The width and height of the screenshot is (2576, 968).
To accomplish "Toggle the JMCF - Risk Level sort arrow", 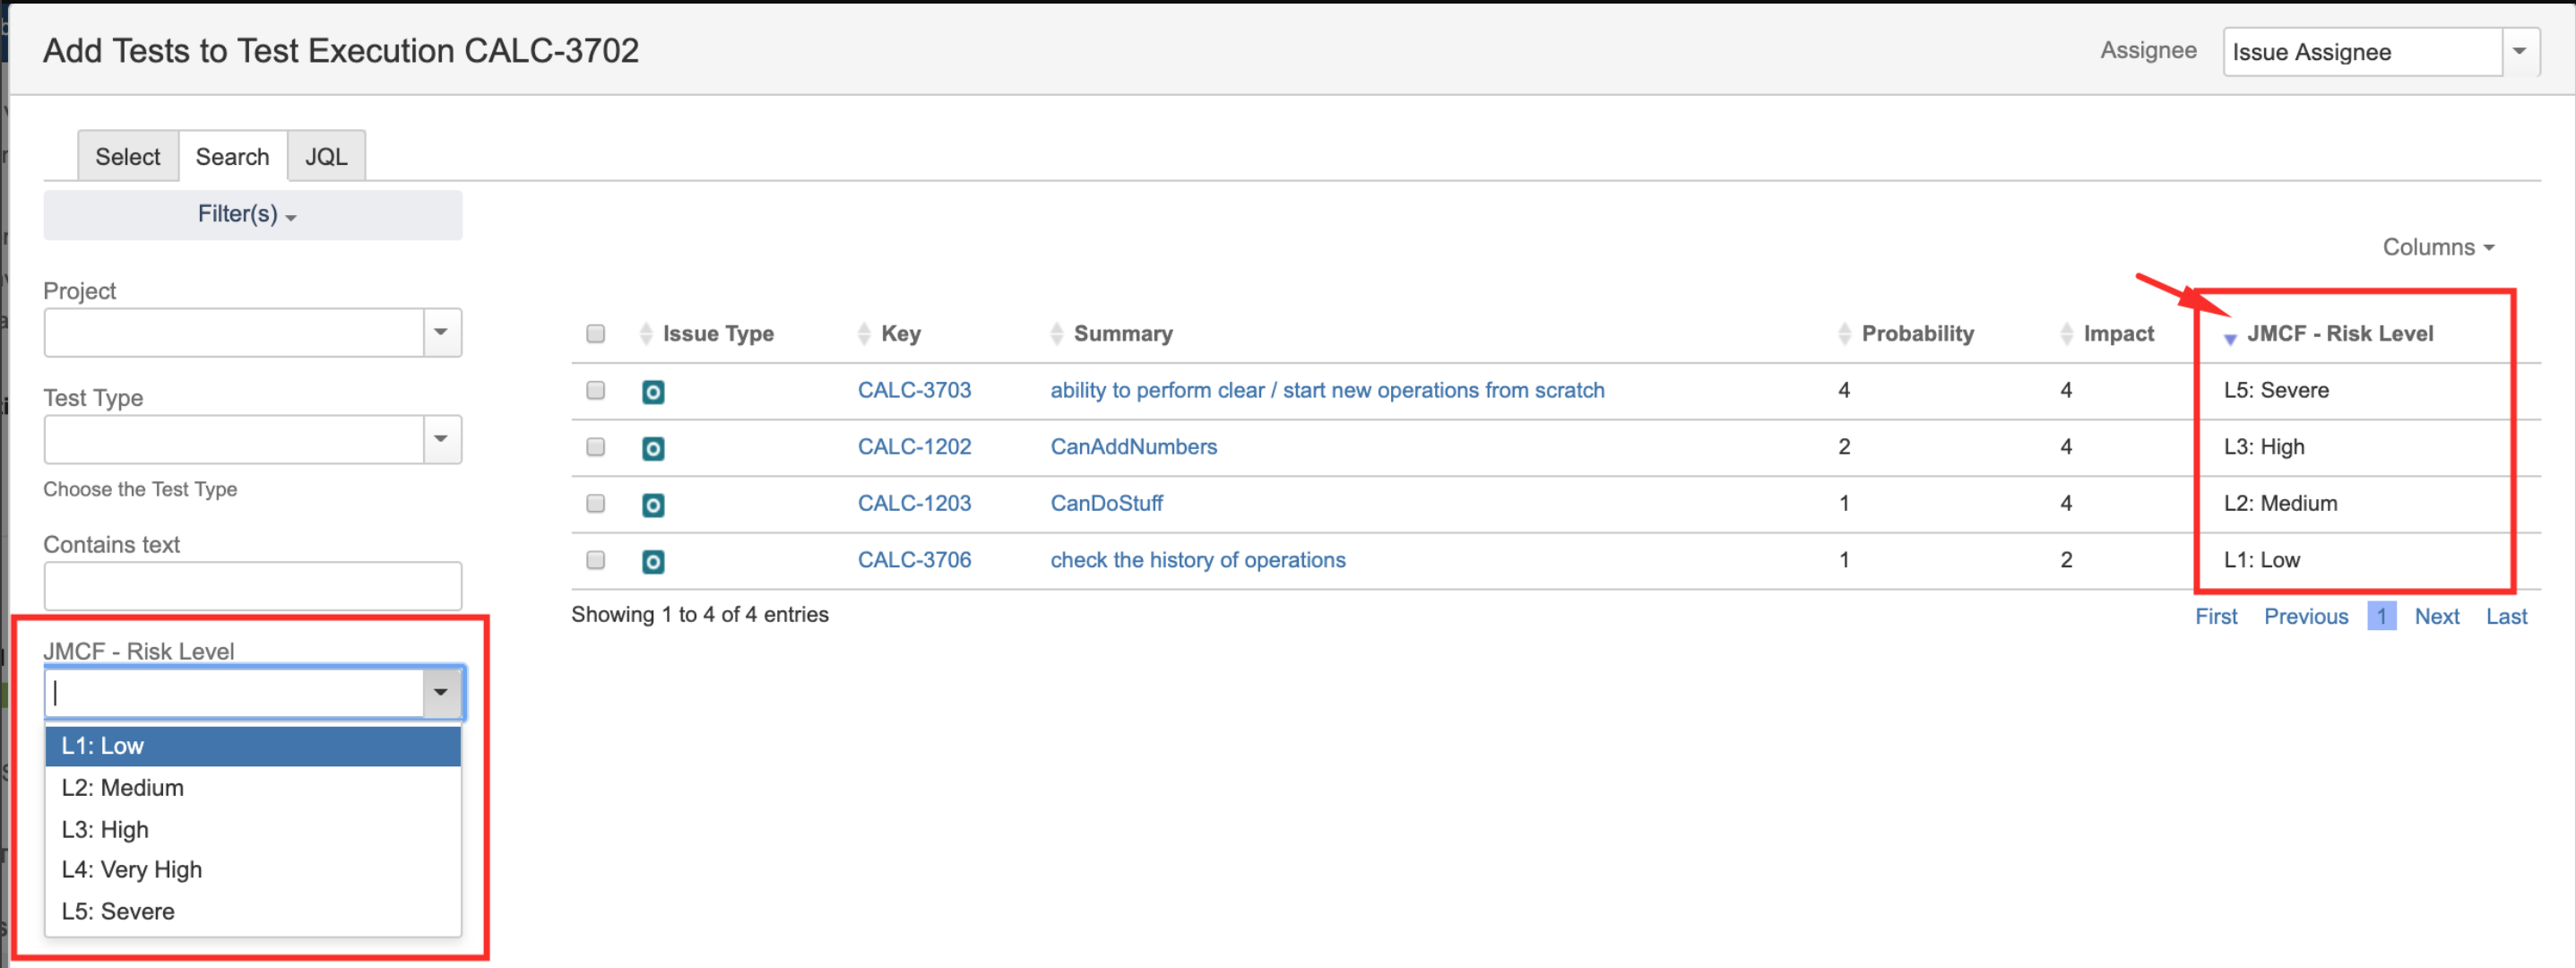I will tap(2230, 338).
